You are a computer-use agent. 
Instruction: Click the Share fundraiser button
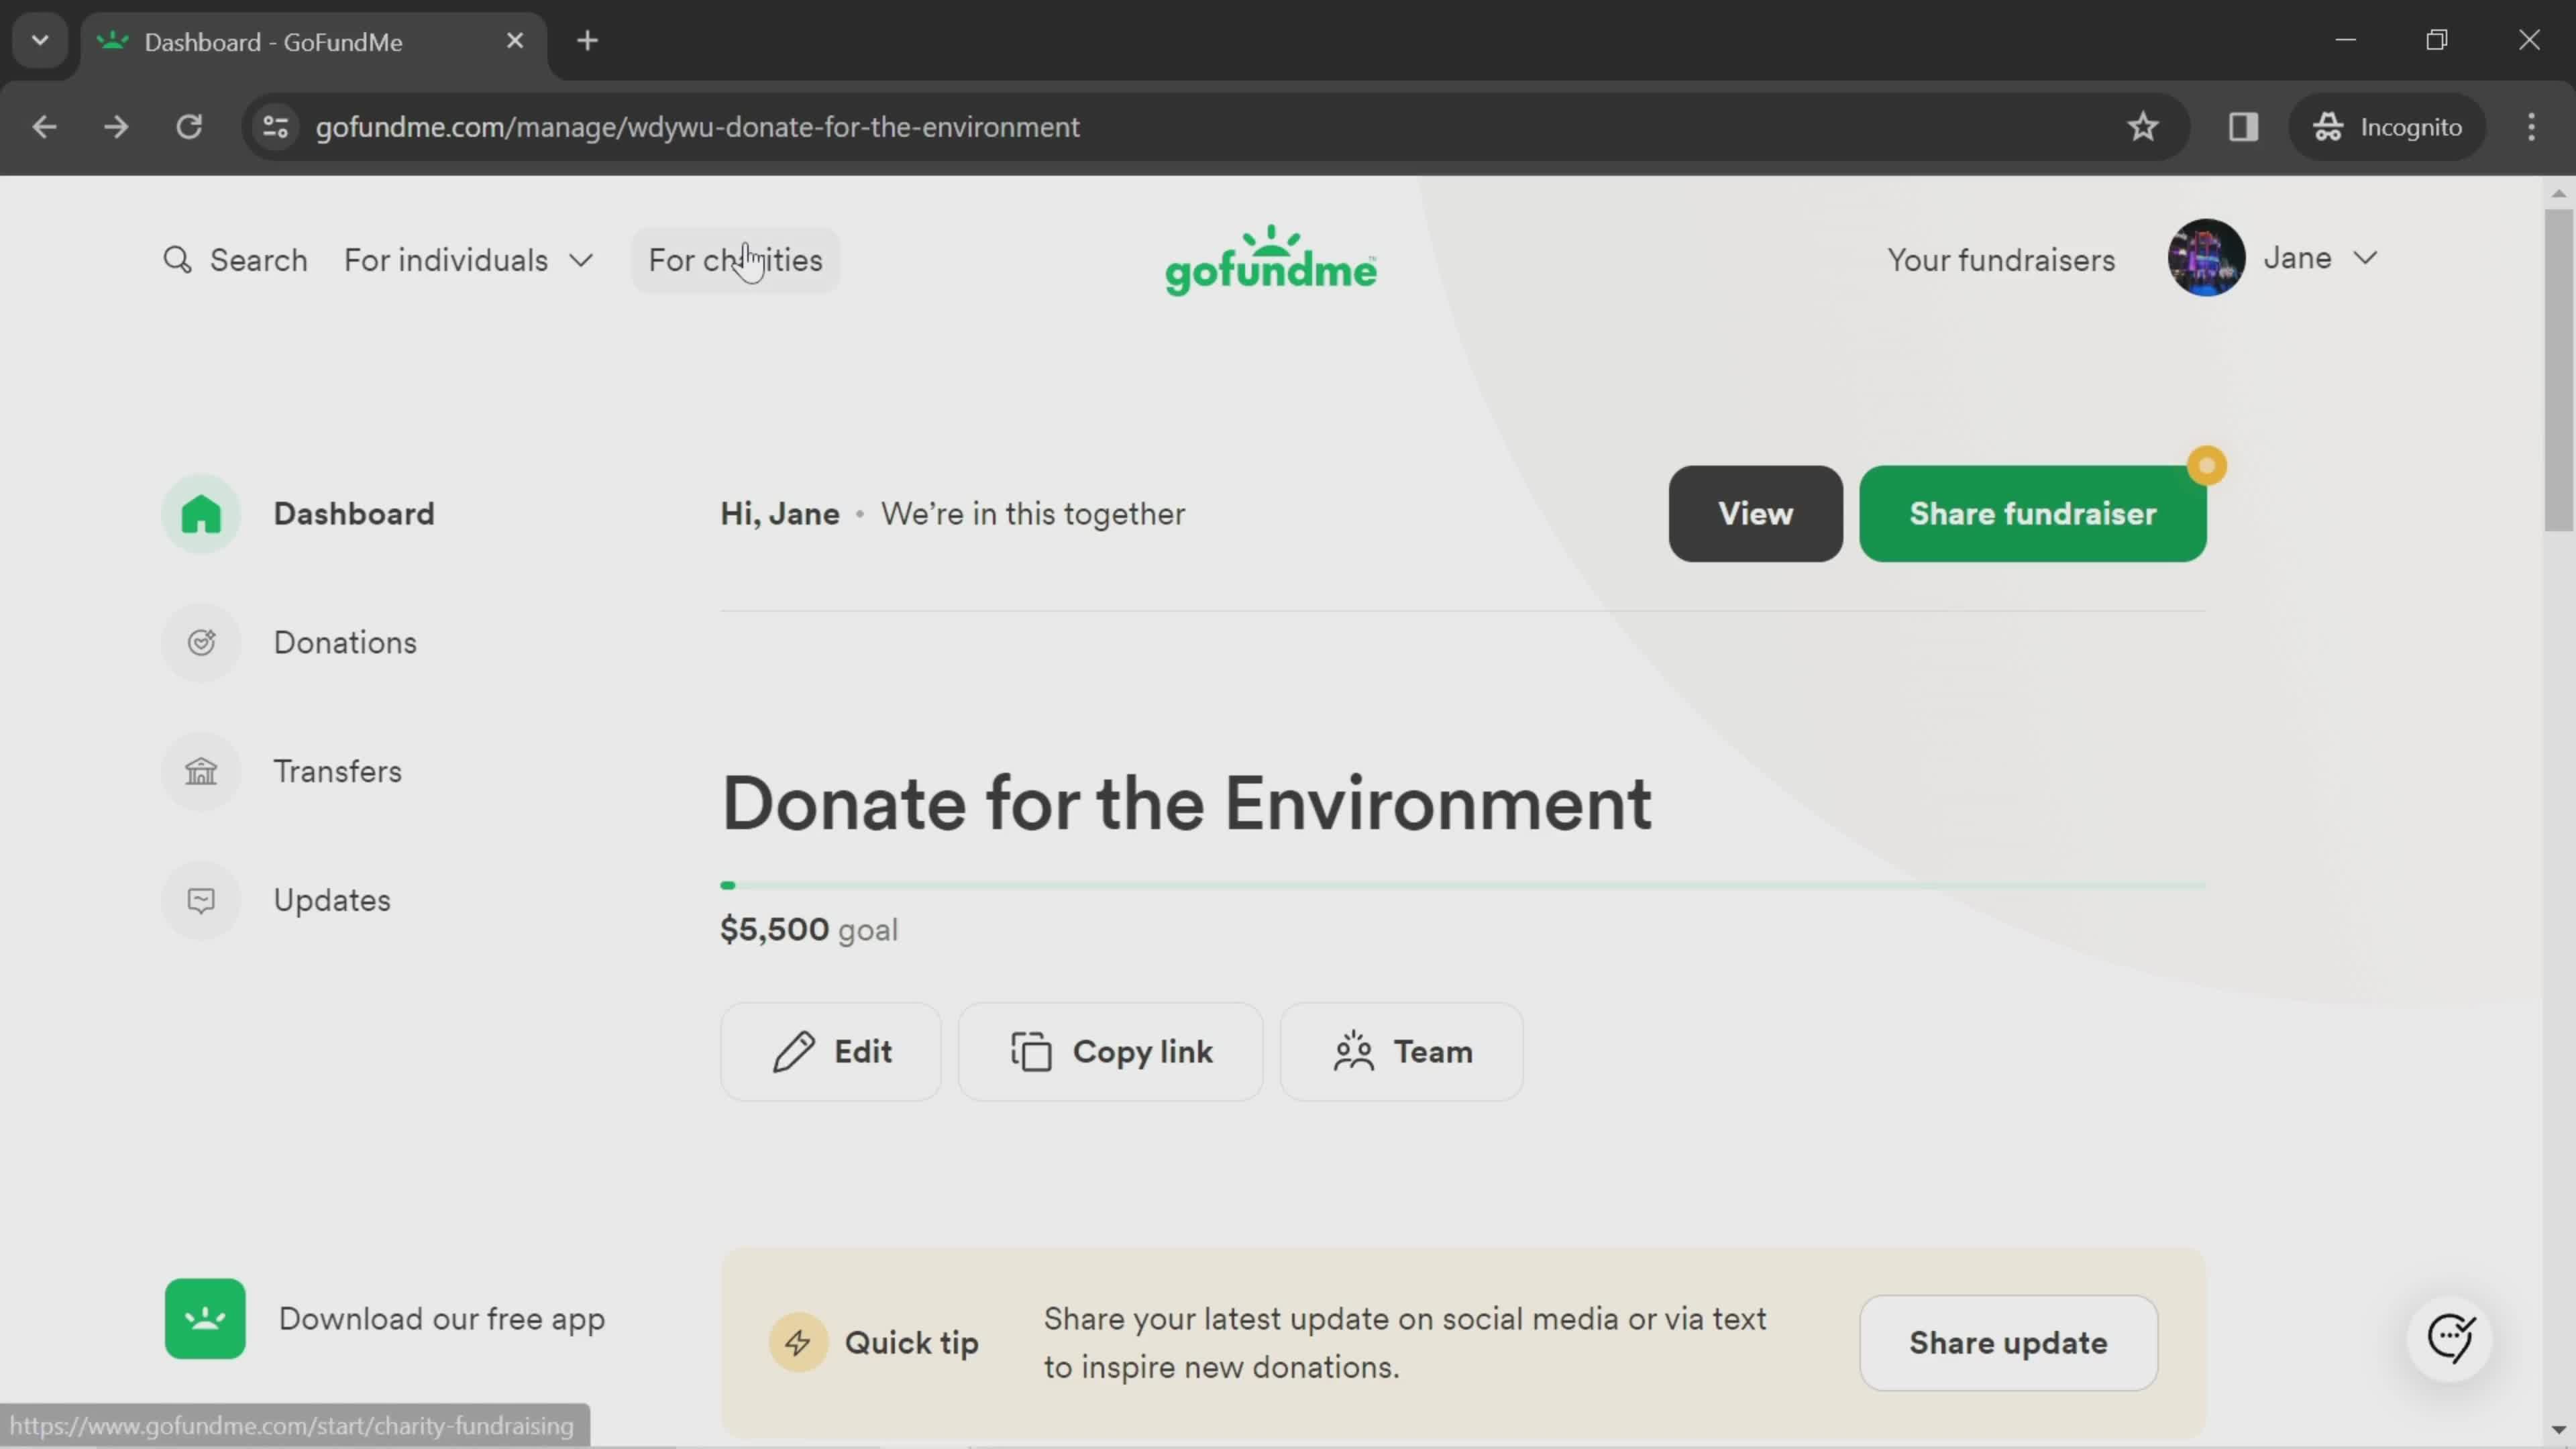2033,515
